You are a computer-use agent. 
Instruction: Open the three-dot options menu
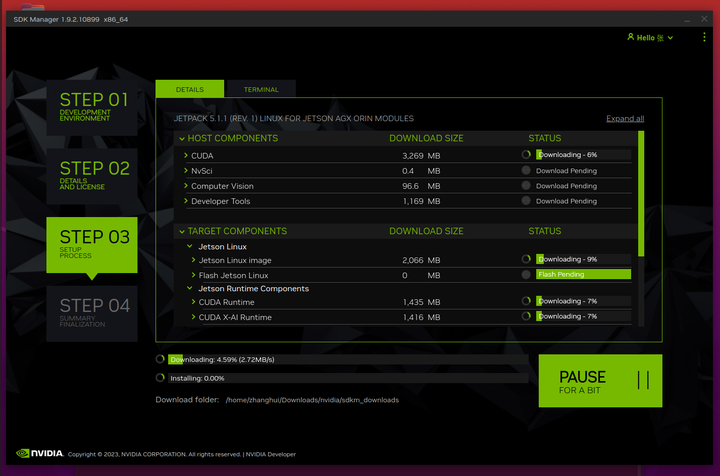704,37
